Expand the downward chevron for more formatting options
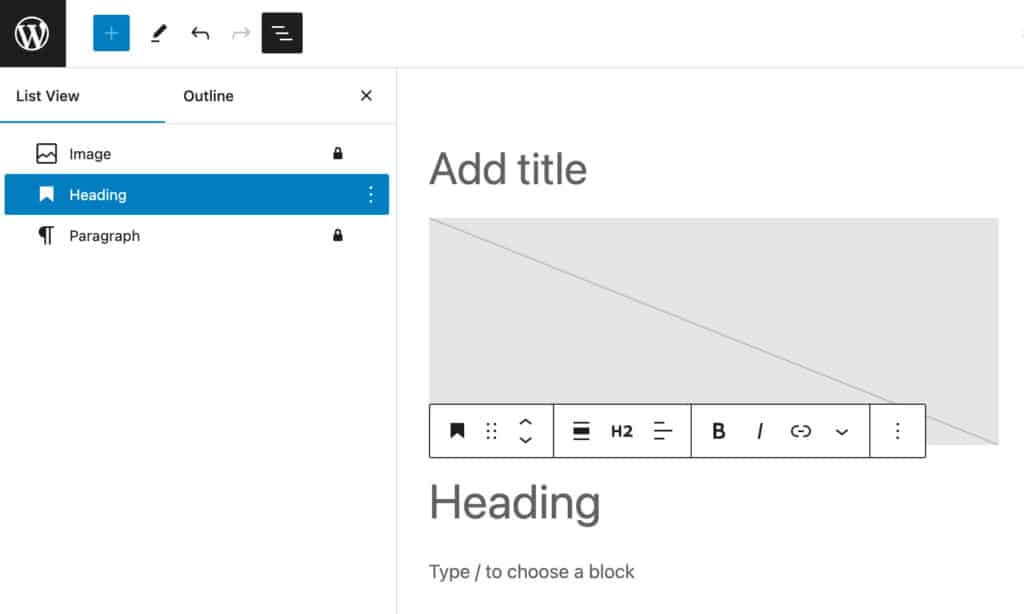Screen dimensions: 1024x614 point(840,431)
